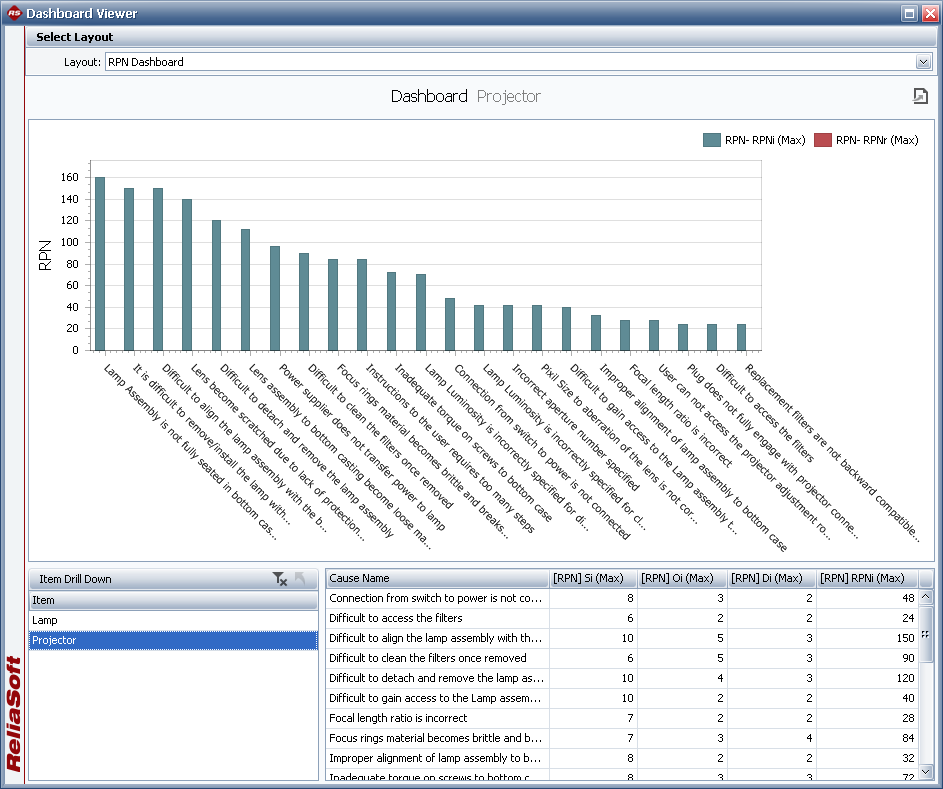Toggle the RPN- RPNi (Max) legend swatch
This screenshot has width=943, height=789.
[712, 140]
